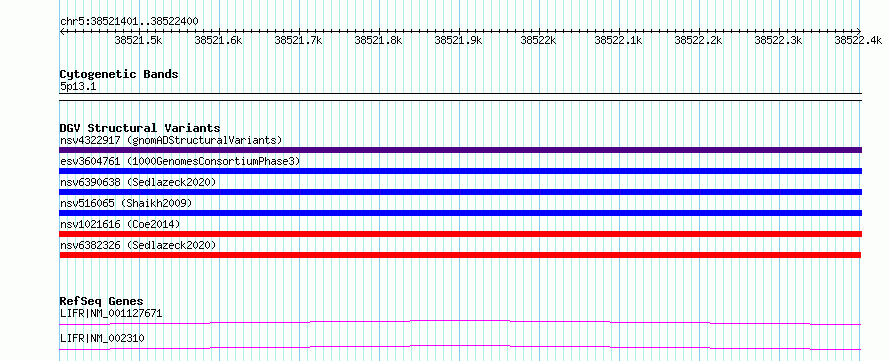This screenshot has height=361, width=890.
Task: Click the 38522k ruler tick label
Action: click(538, 40)
